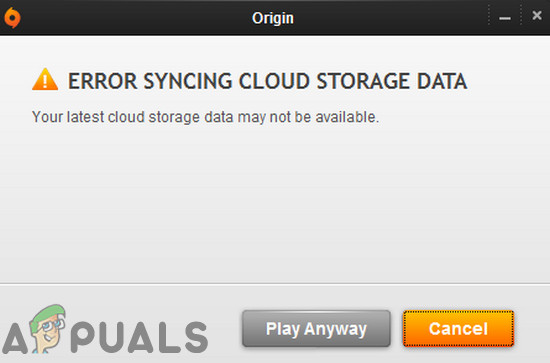Click the word ERROR in the heading
Screen dimensions: 550x363
(102, 81)
